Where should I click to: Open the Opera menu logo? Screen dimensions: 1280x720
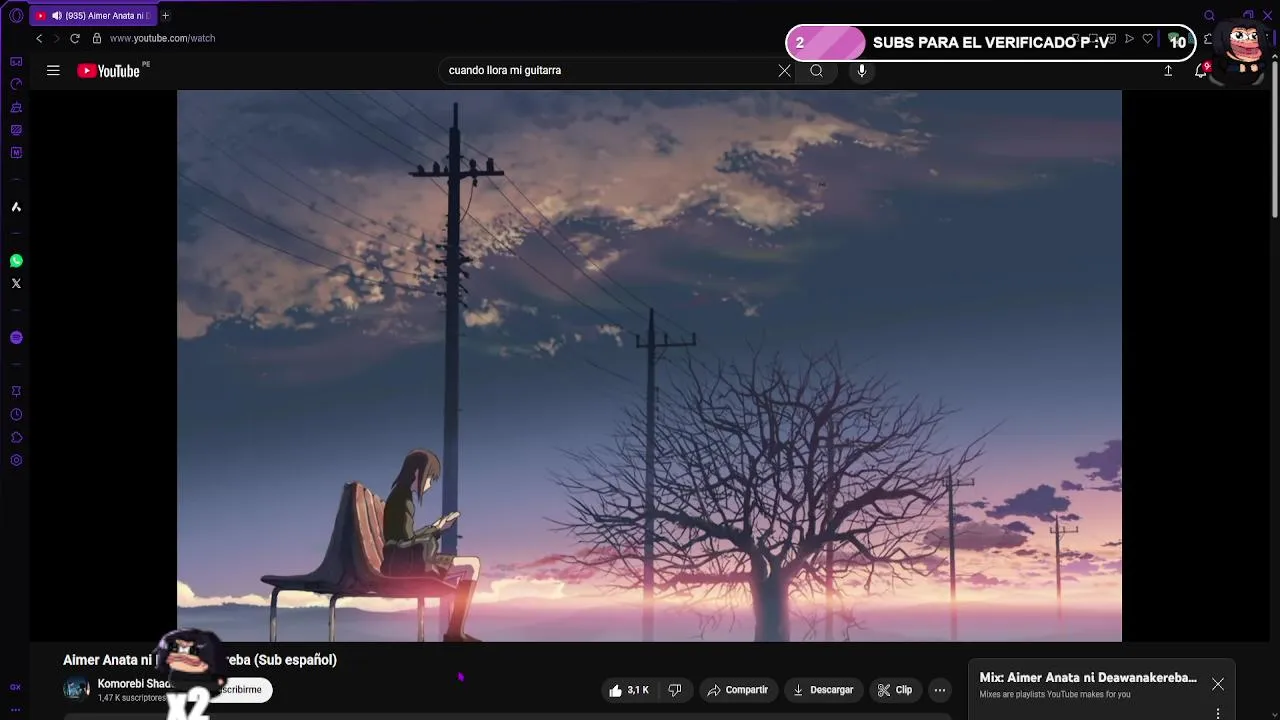(16, 16)
